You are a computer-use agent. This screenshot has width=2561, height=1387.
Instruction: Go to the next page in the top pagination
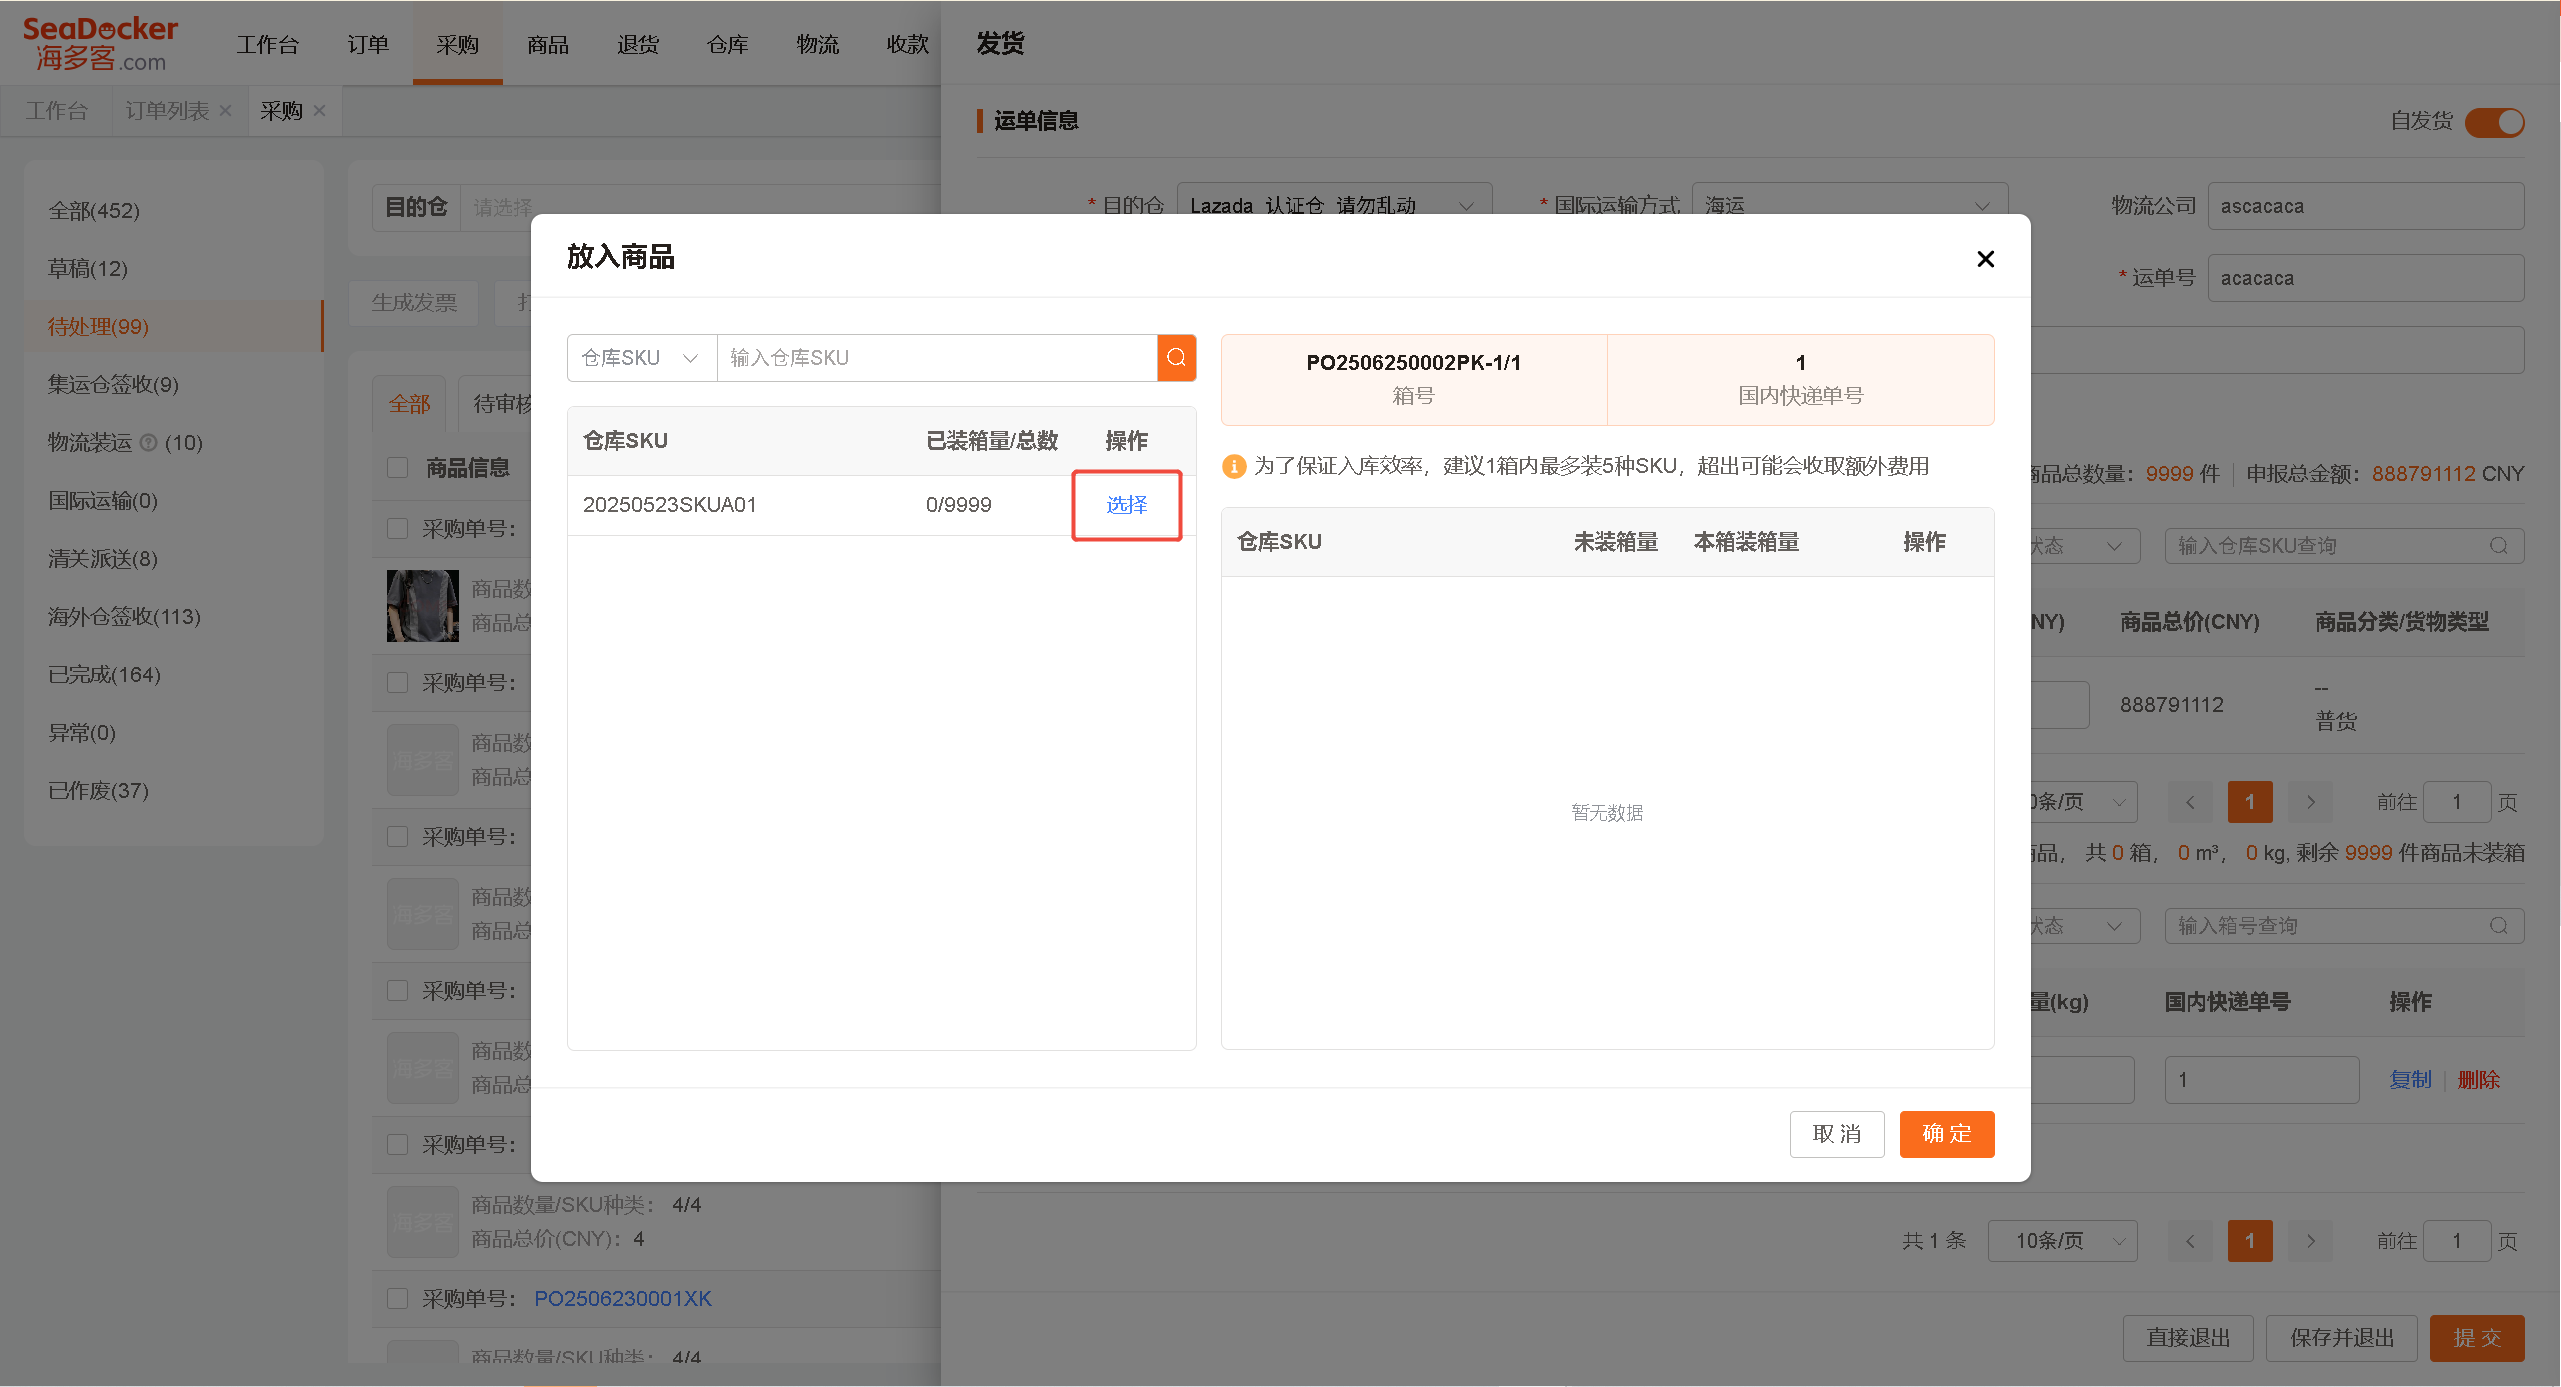[2310, 802]
